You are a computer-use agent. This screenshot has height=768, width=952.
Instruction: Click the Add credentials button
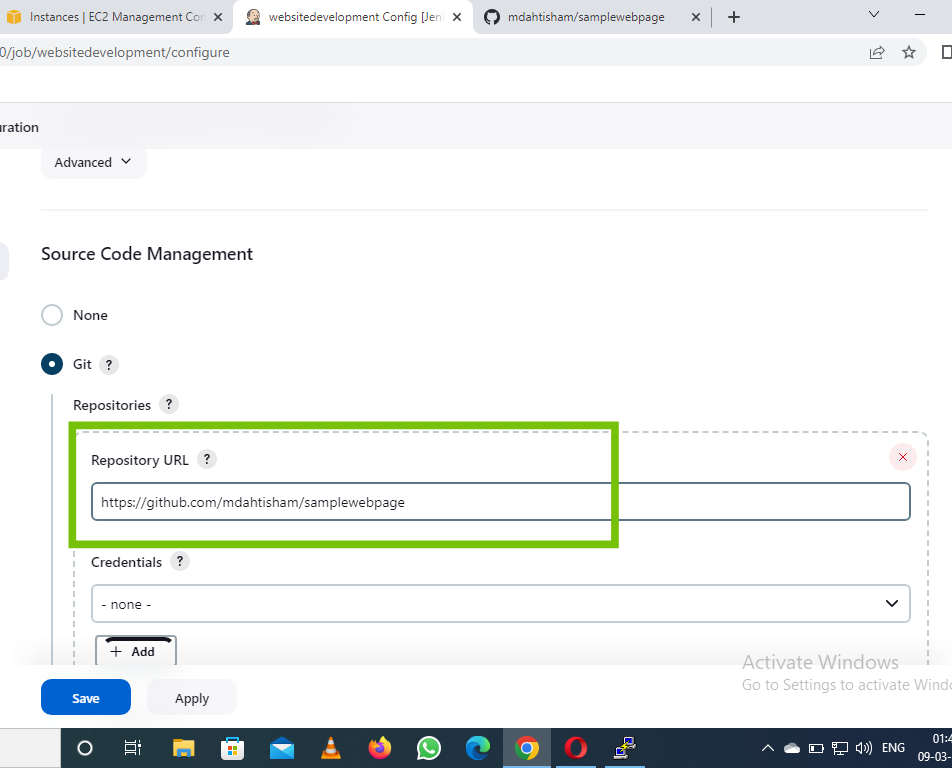136,651
